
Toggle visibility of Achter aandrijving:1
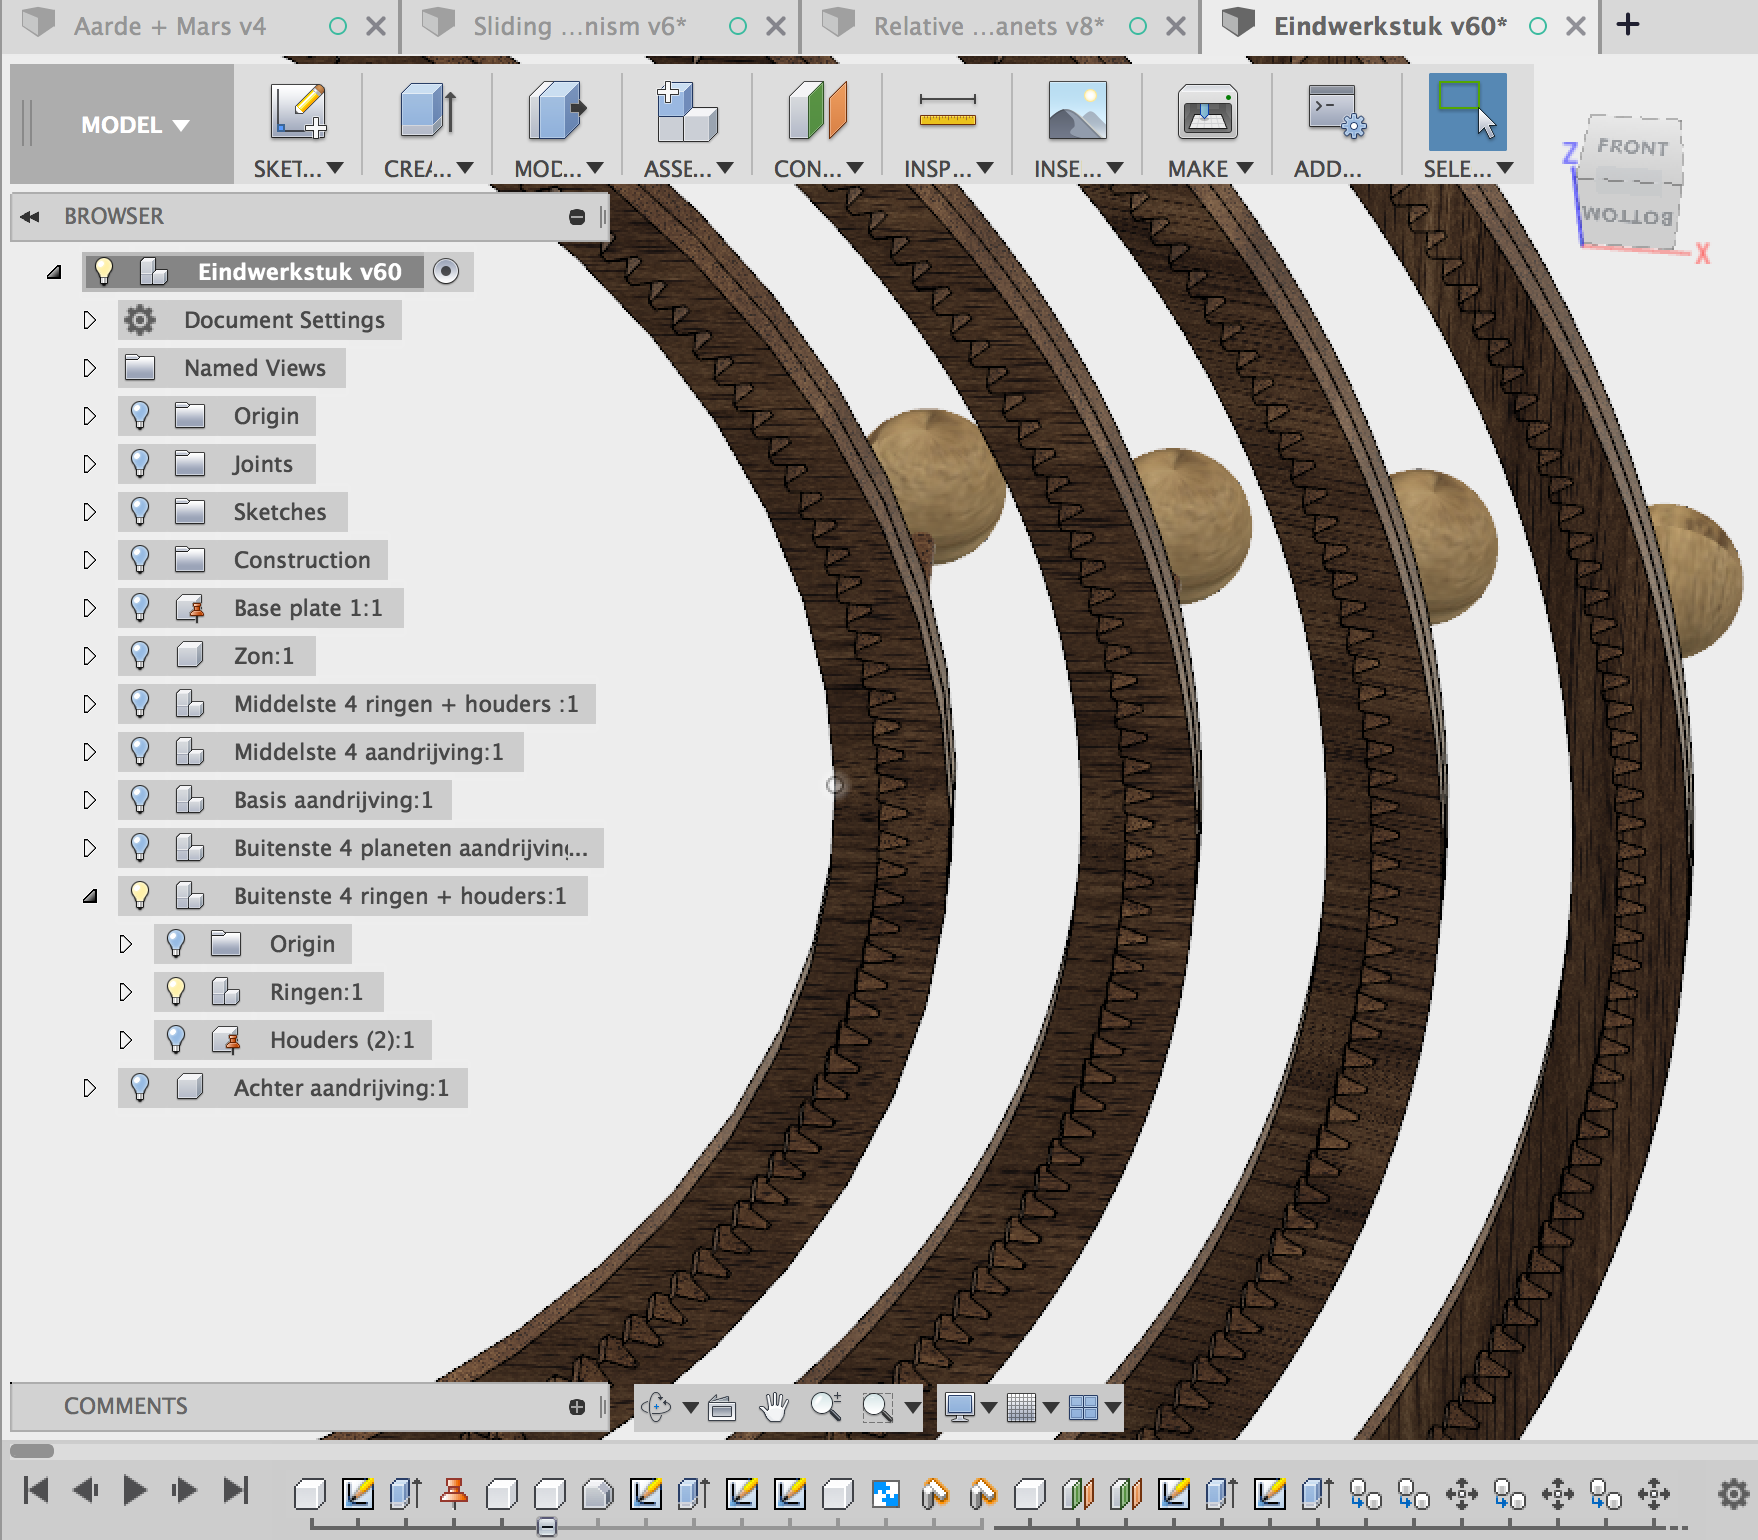(139, 1088)
